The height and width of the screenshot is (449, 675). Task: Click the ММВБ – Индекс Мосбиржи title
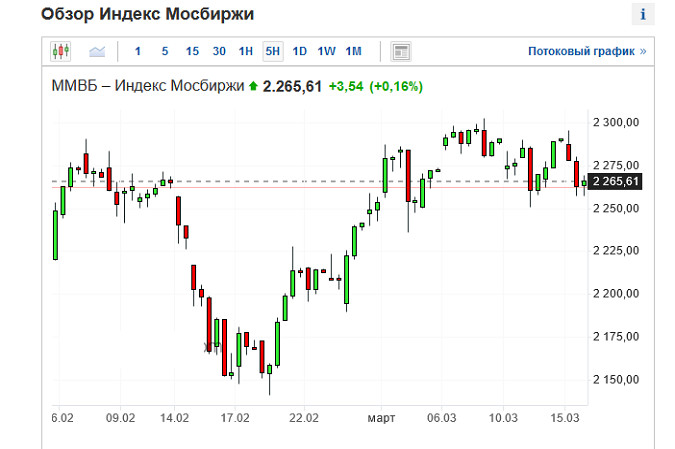click(x=148, y=86)
